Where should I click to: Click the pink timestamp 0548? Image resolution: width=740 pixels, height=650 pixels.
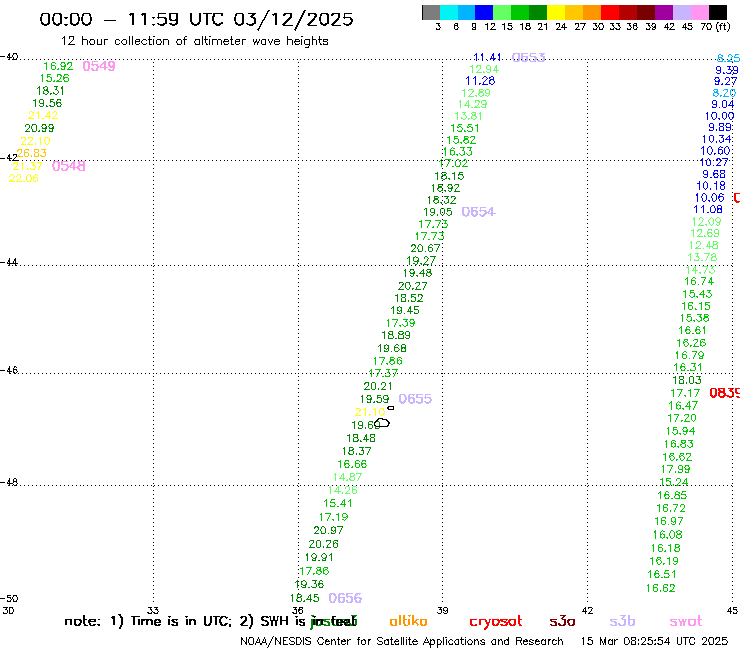tap(68, 166)
